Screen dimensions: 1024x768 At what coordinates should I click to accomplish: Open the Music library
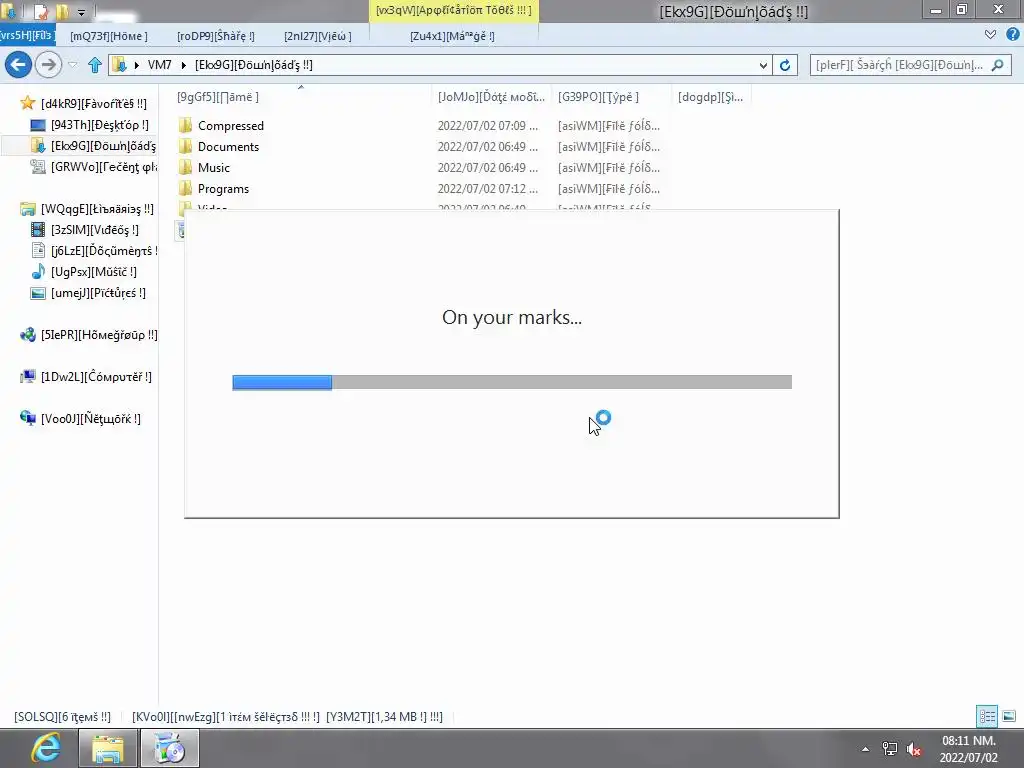point(93,272)
